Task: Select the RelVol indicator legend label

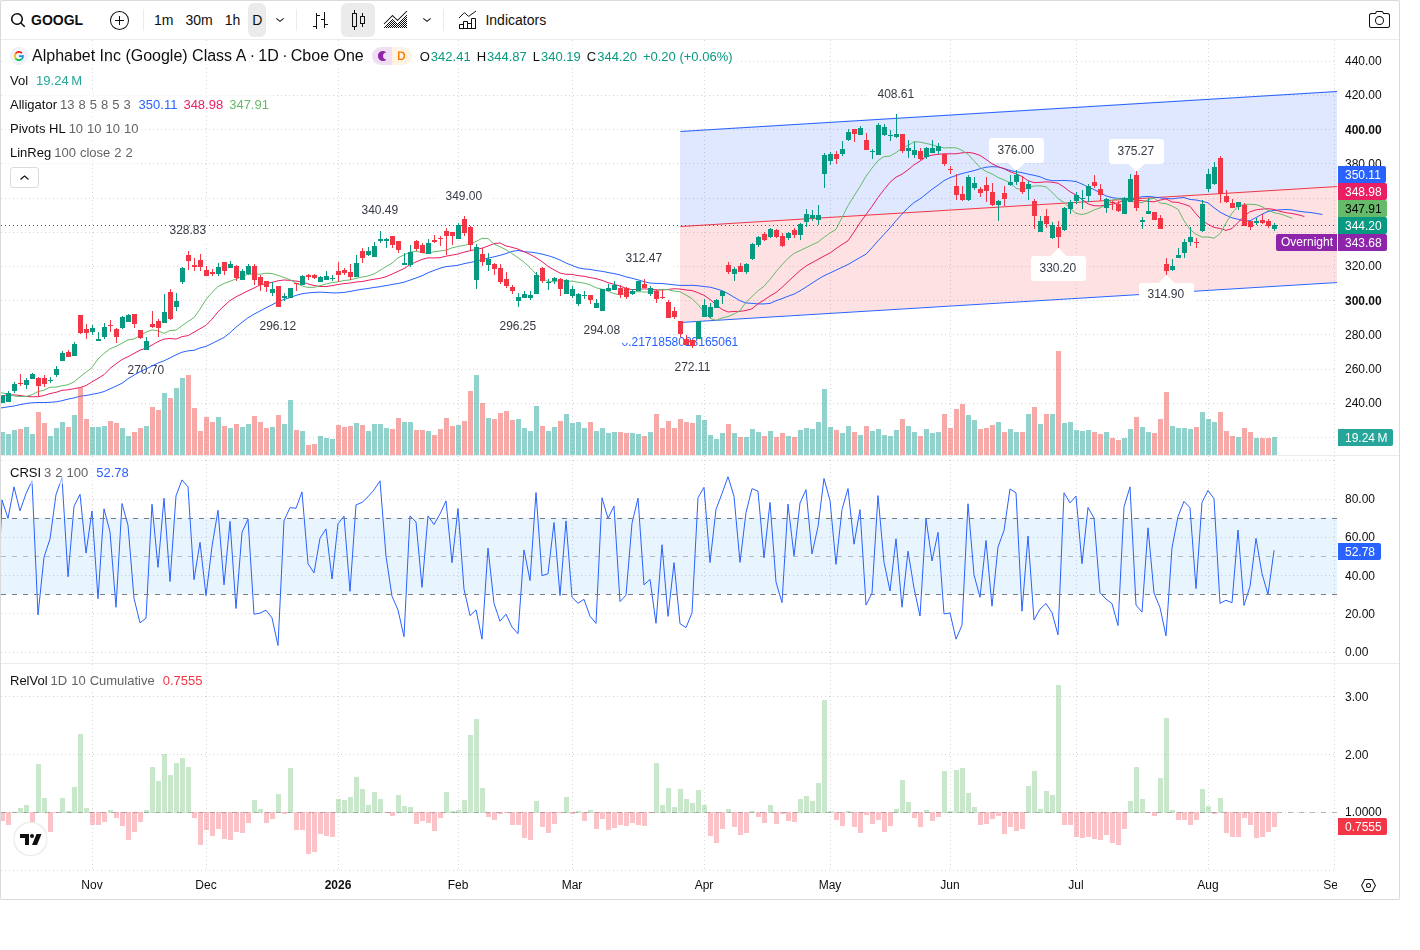Action: (x=28, y=681)
